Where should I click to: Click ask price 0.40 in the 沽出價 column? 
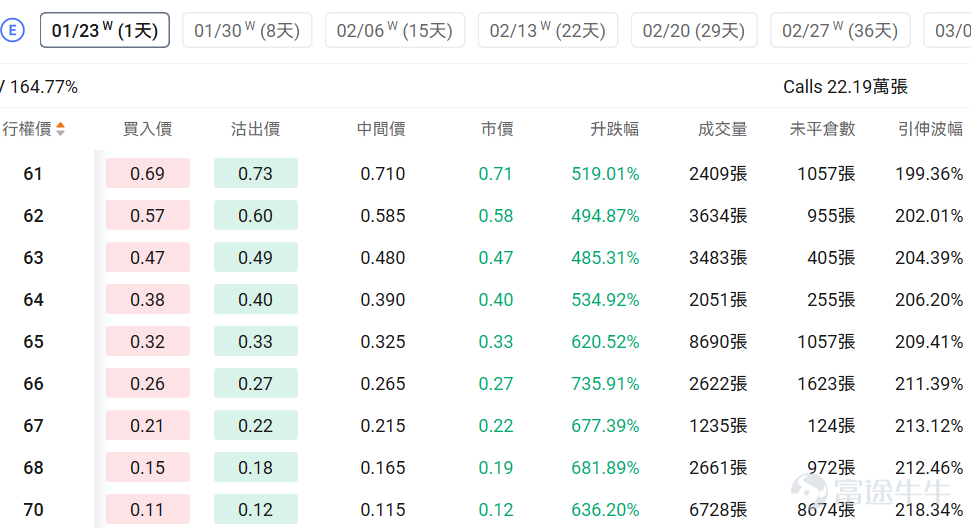pos(256,300)
